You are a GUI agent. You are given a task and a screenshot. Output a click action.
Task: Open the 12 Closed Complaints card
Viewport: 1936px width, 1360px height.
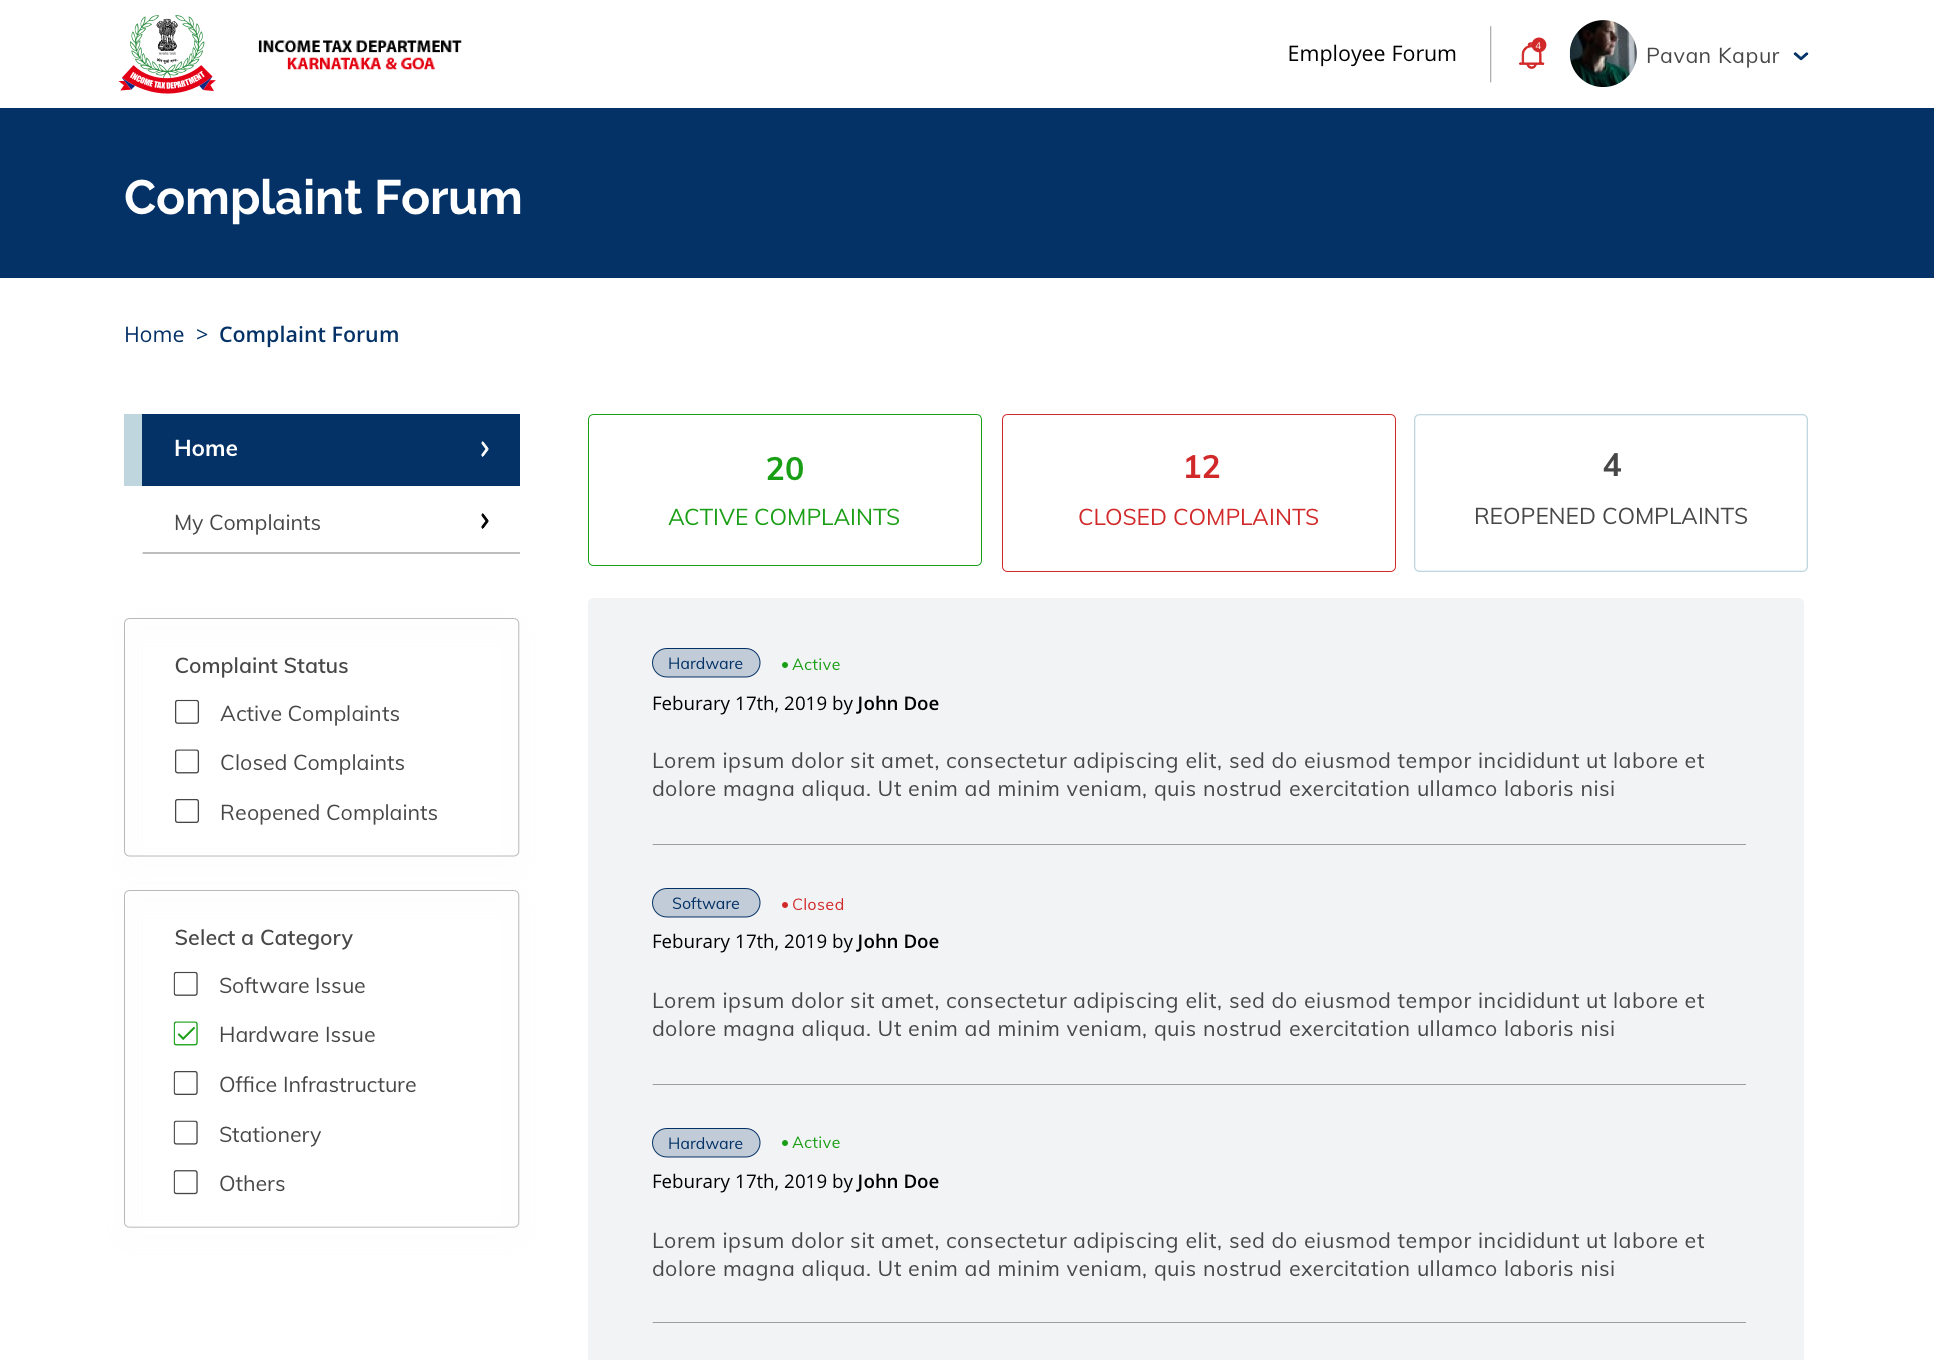tap(1198, 492)
